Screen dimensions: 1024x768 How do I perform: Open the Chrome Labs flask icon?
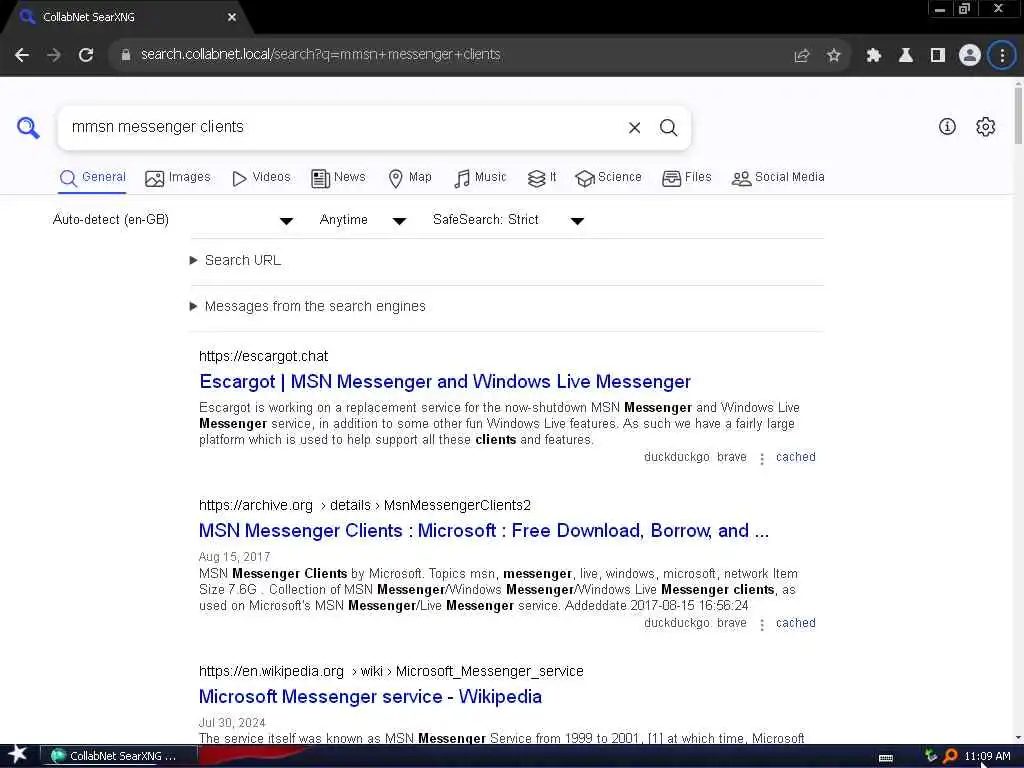click(906, 56)
